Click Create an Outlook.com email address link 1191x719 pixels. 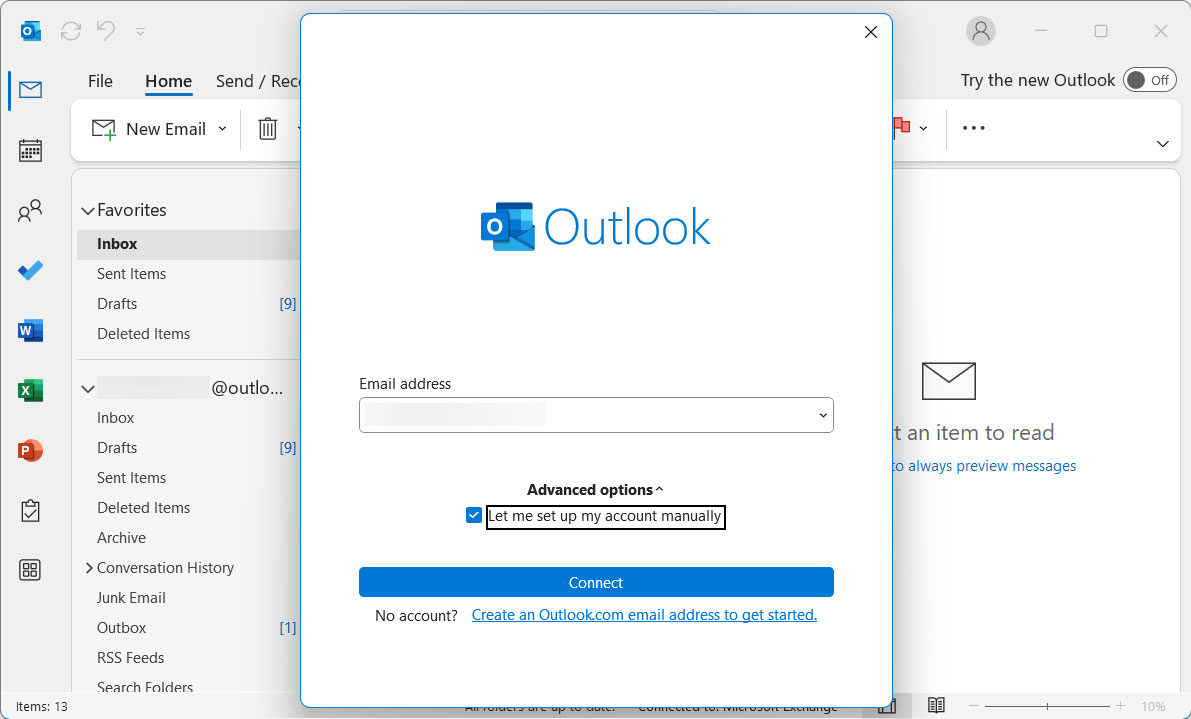pyautogui.click(x=644, y=615)
